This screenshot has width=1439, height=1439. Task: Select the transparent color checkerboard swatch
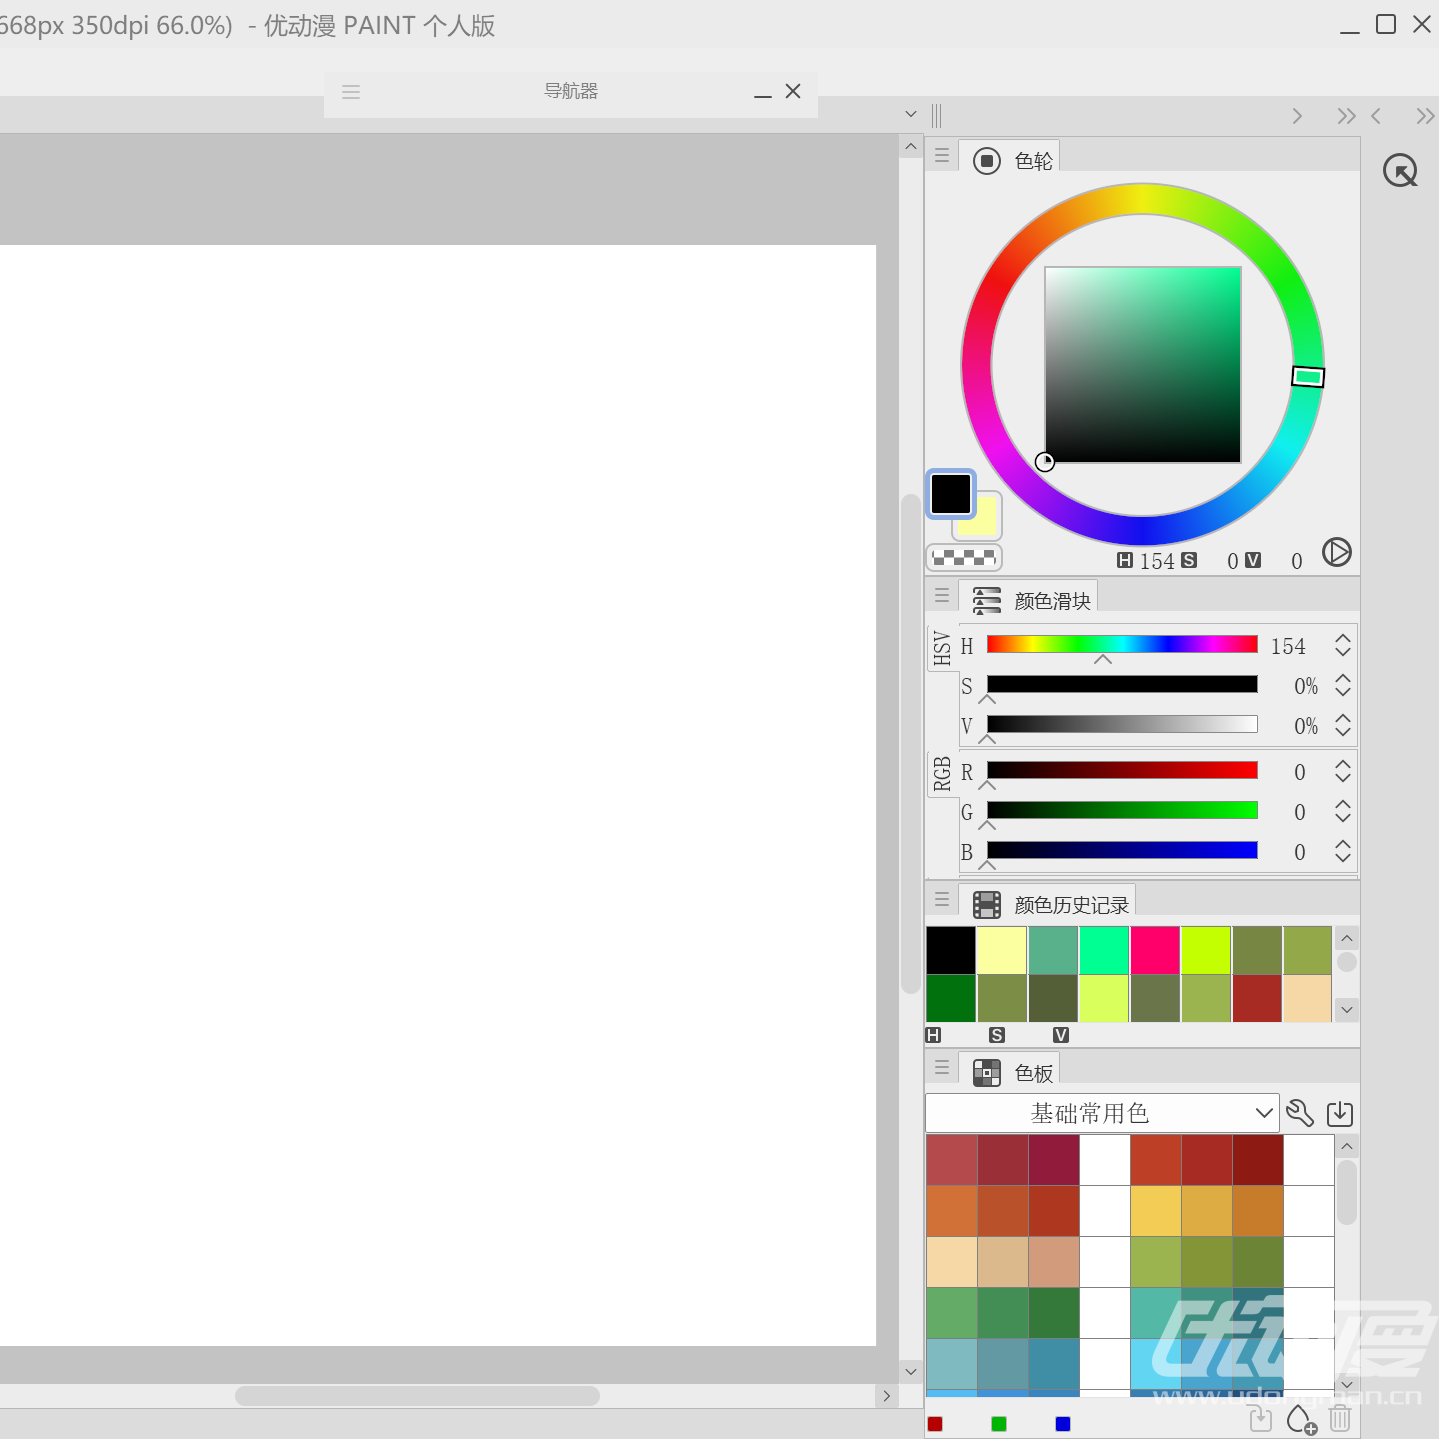coord(964,557)
